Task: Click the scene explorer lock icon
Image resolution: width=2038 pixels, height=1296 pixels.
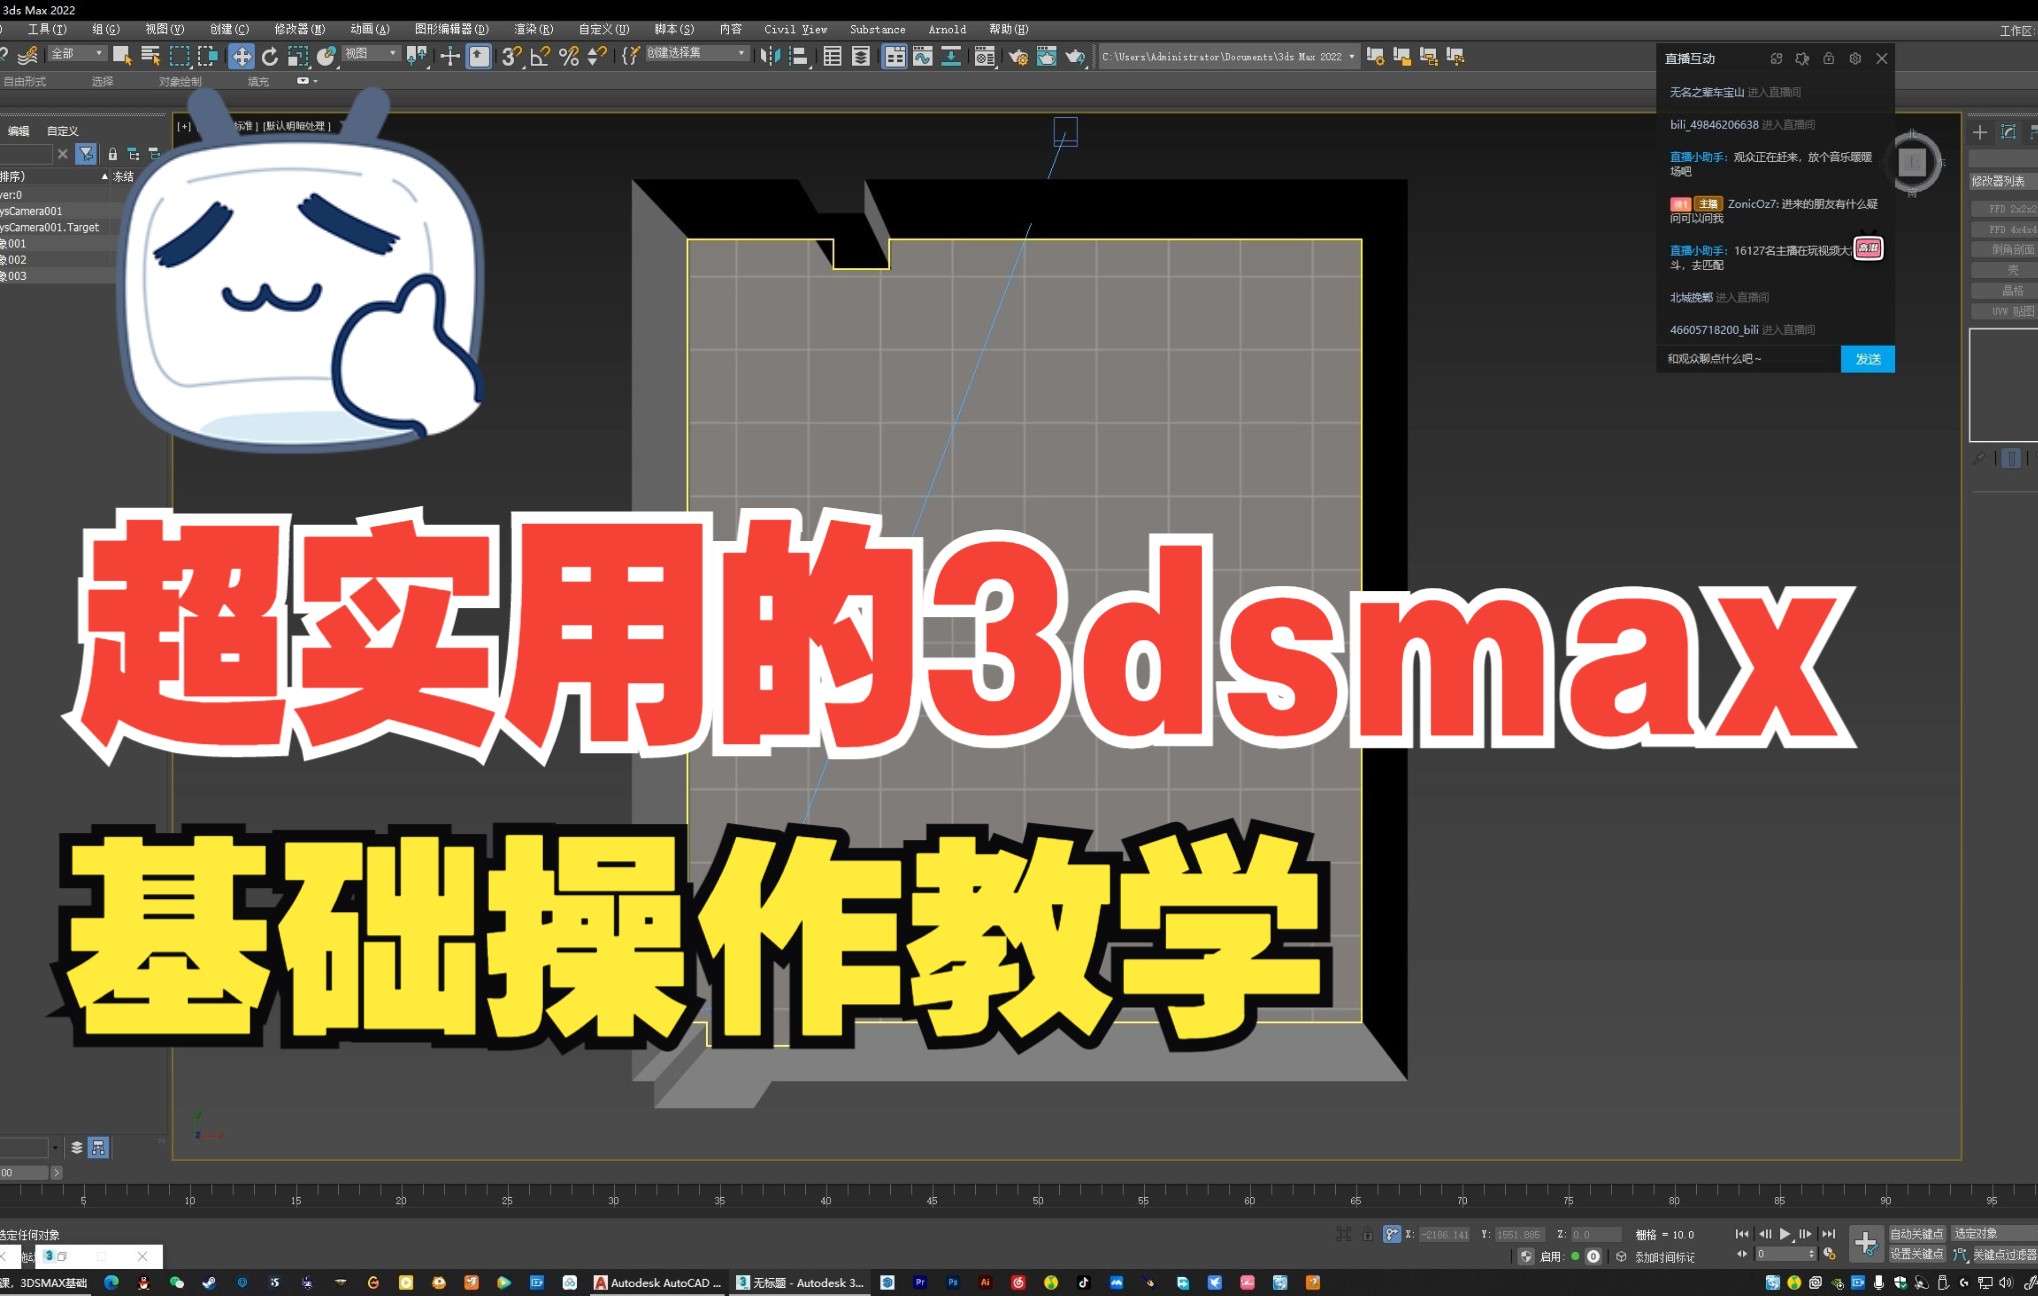Action: click(112, 154)
